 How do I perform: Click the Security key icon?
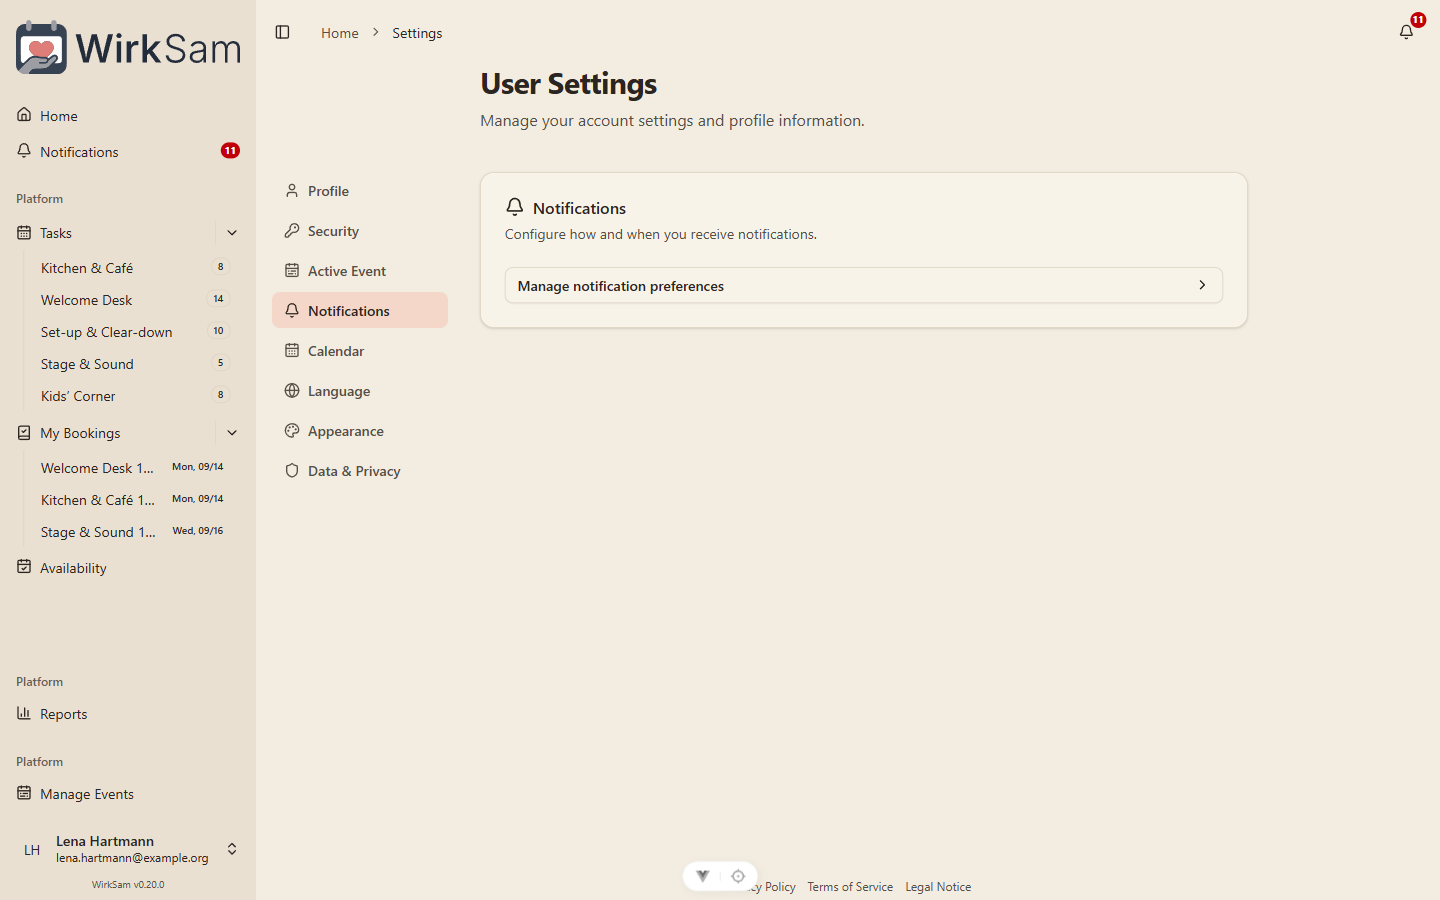tap(292, 230)
